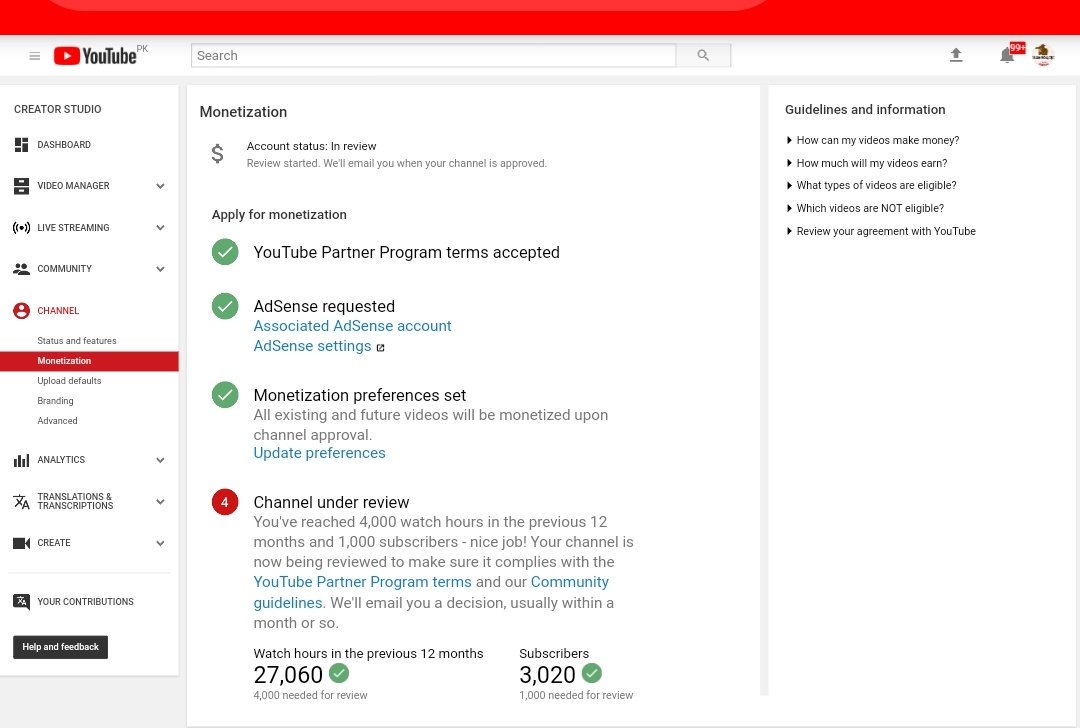Open the notifications bell
Viewport: 1080px width, 728px height.
[x=1007, y=56]
